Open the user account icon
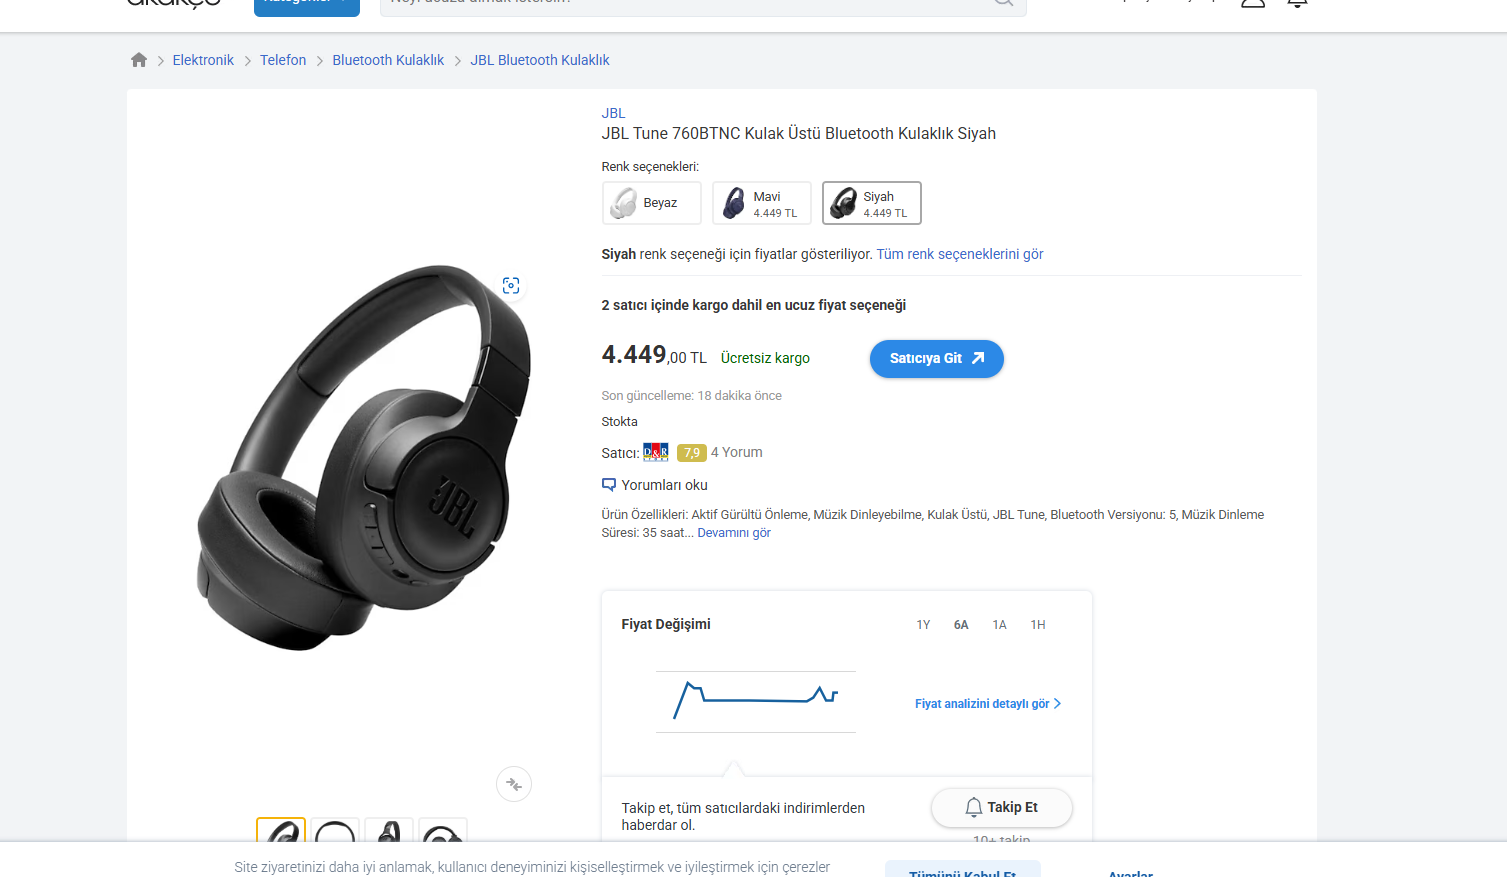This screenshot has height=877, width=1507. pyautogui.click(x=1253, y=3)
